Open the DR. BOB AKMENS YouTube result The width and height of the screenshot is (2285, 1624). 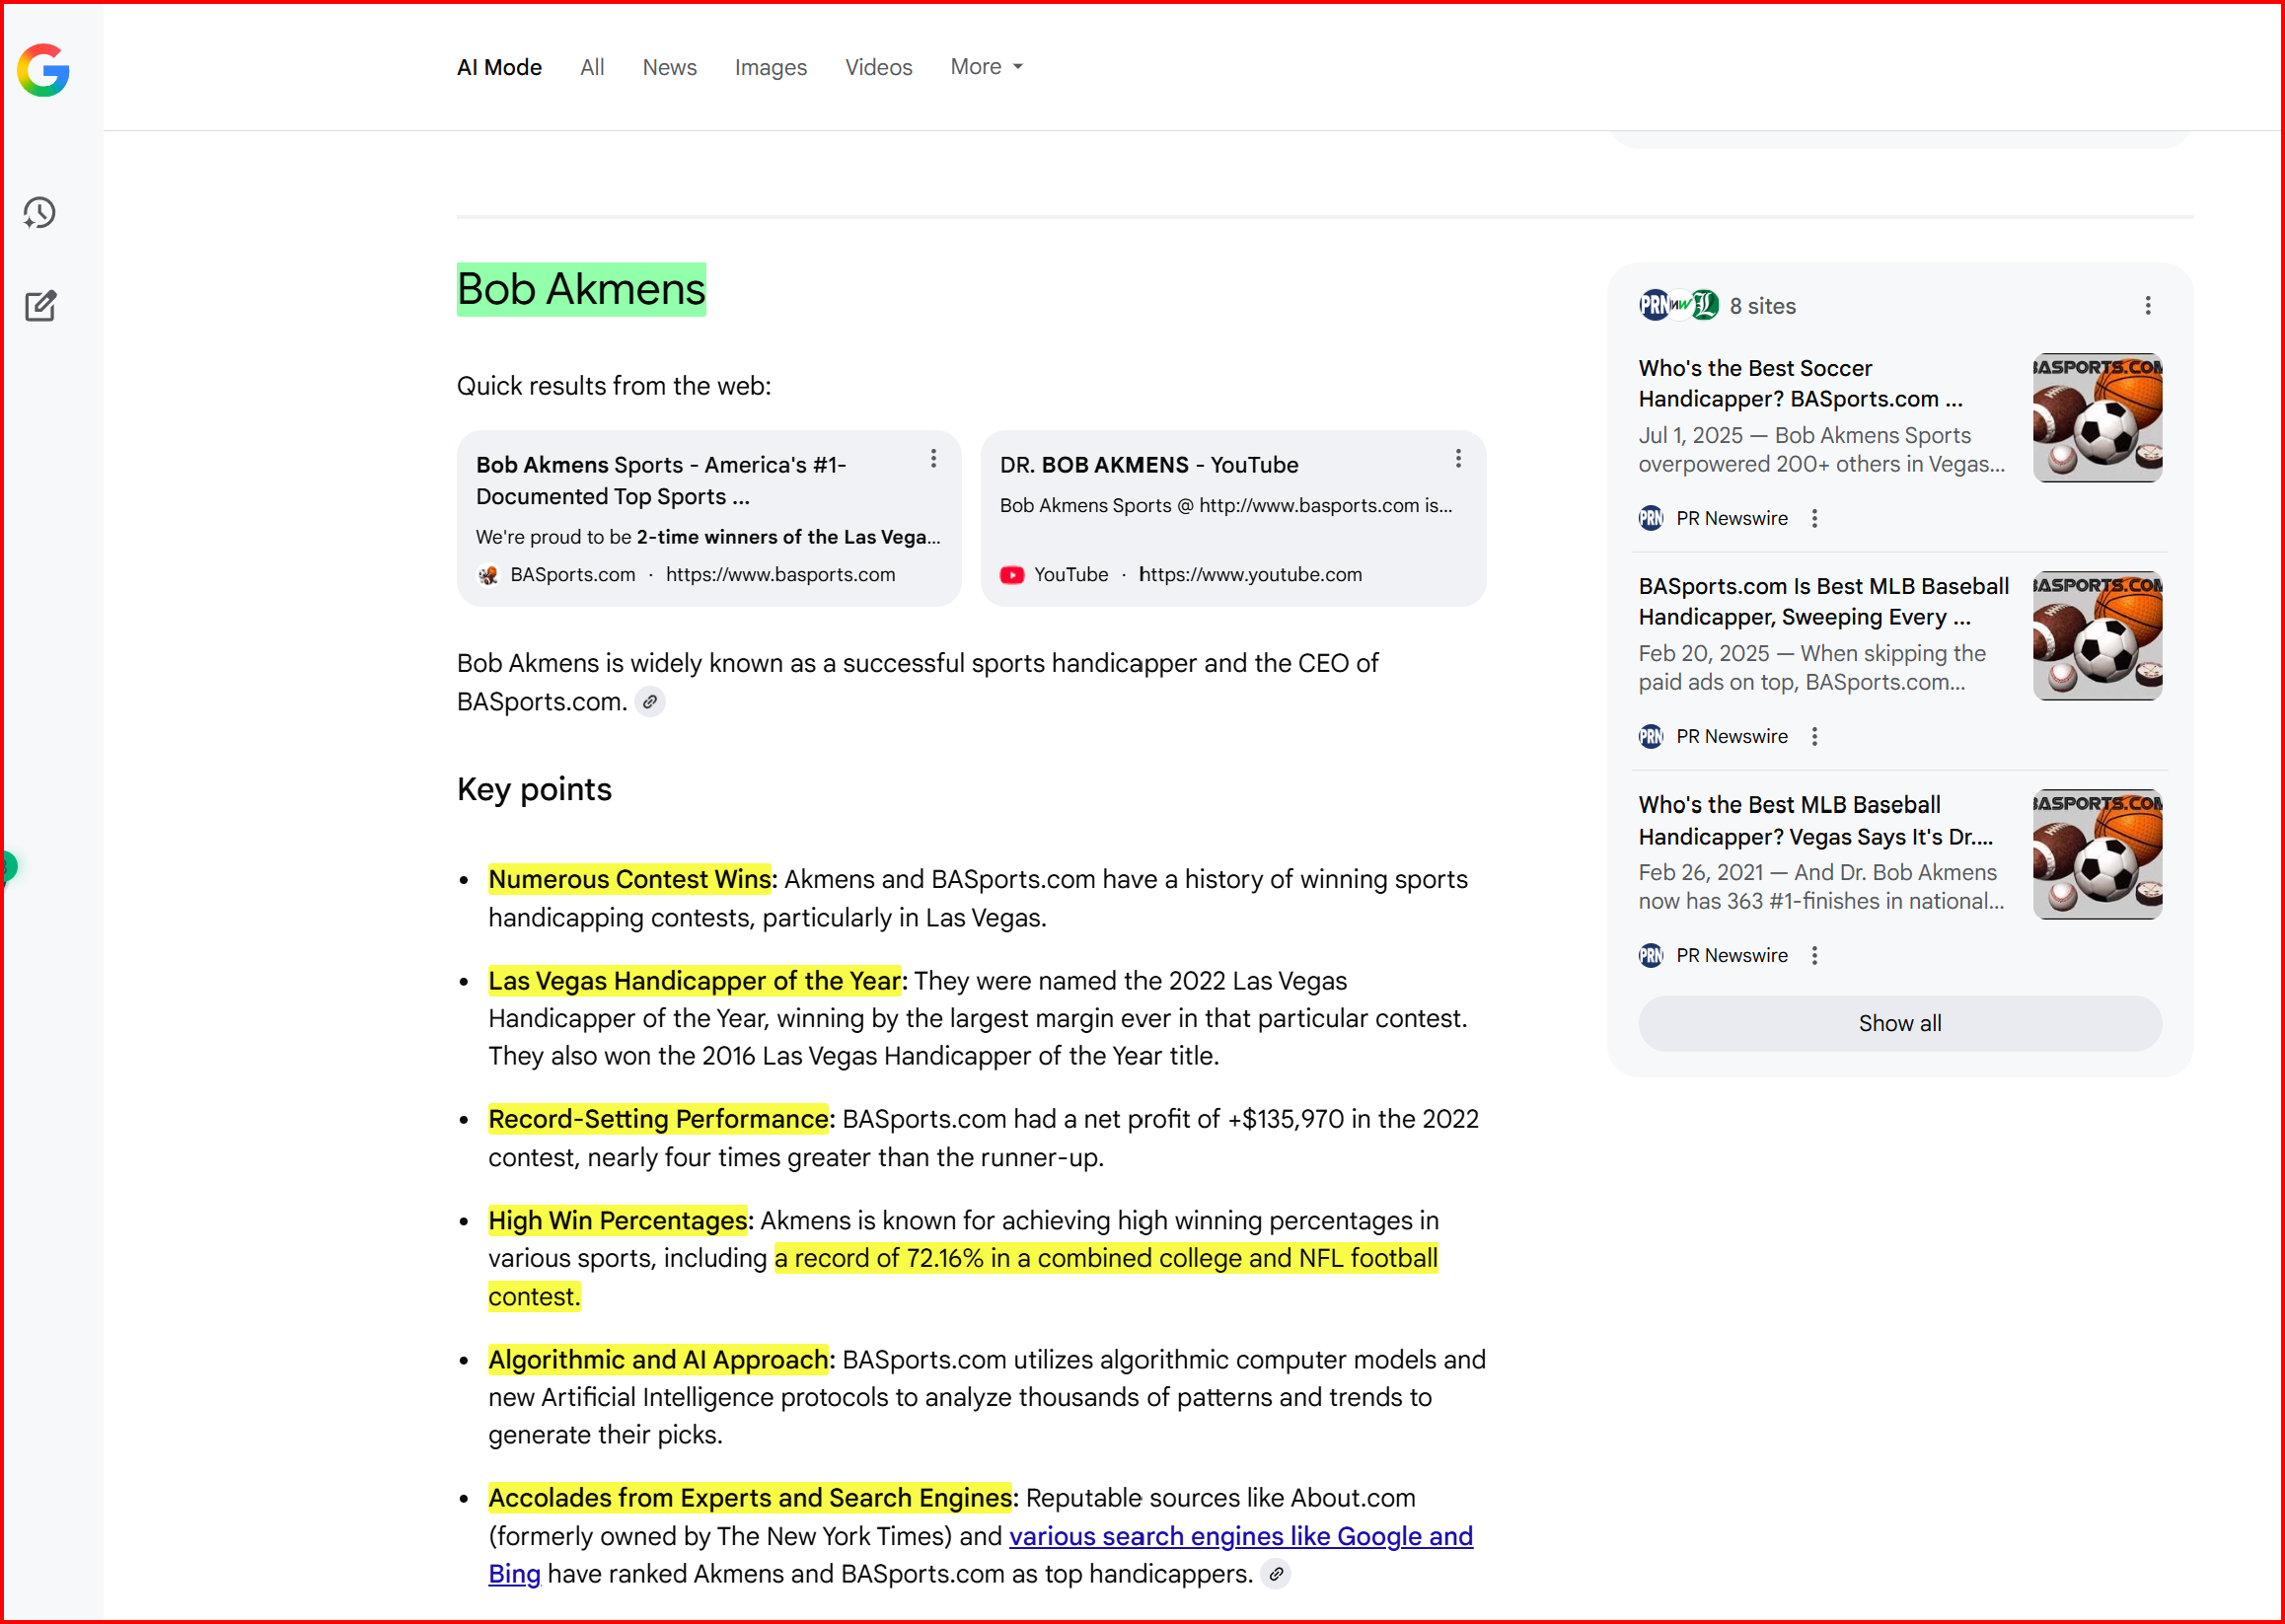[x=1148, y=465]
